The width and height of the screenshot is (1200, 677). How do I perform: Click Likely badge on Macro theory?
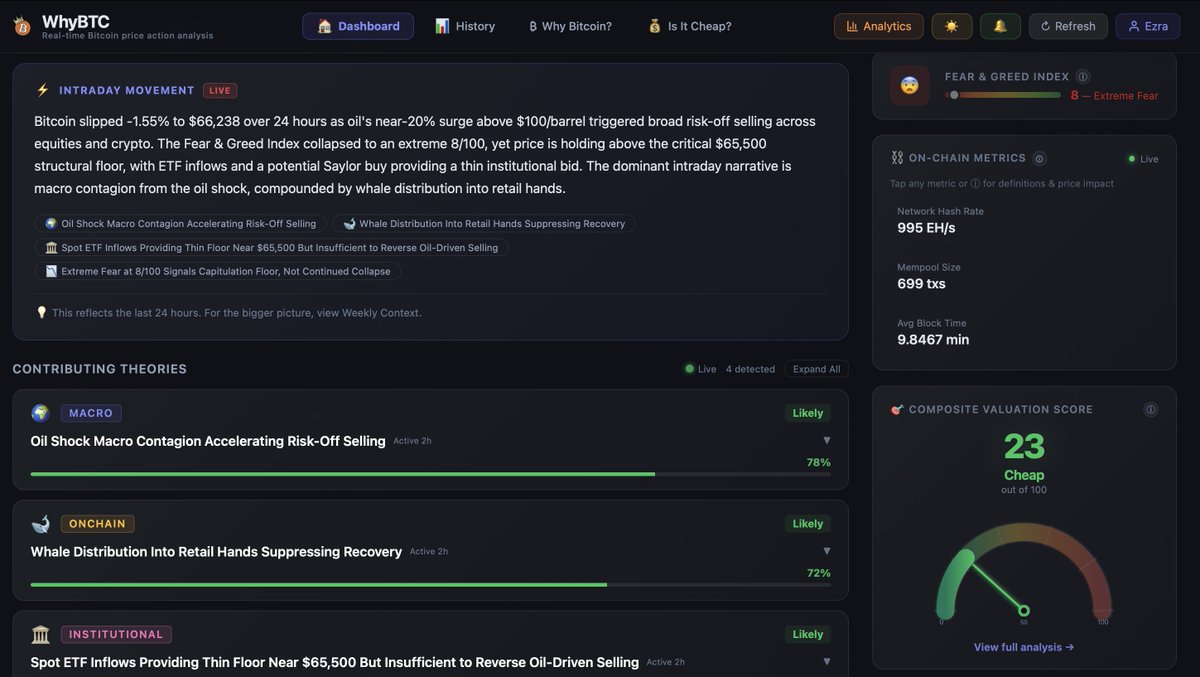click(808, 413)
